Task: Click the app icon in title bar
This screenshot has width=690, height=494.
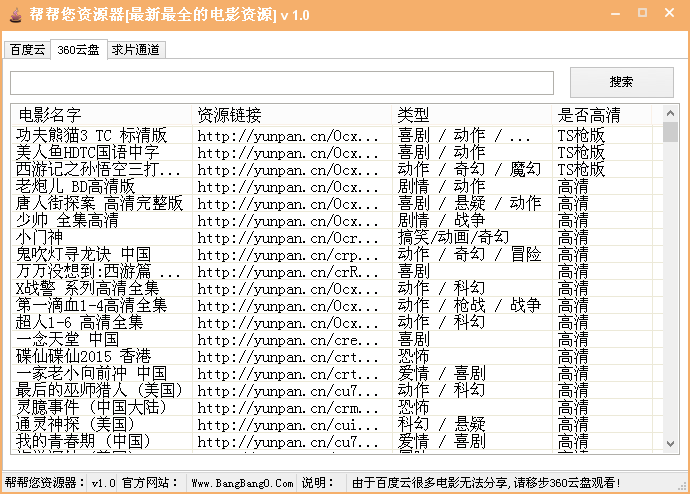Action: click(14, 15)
